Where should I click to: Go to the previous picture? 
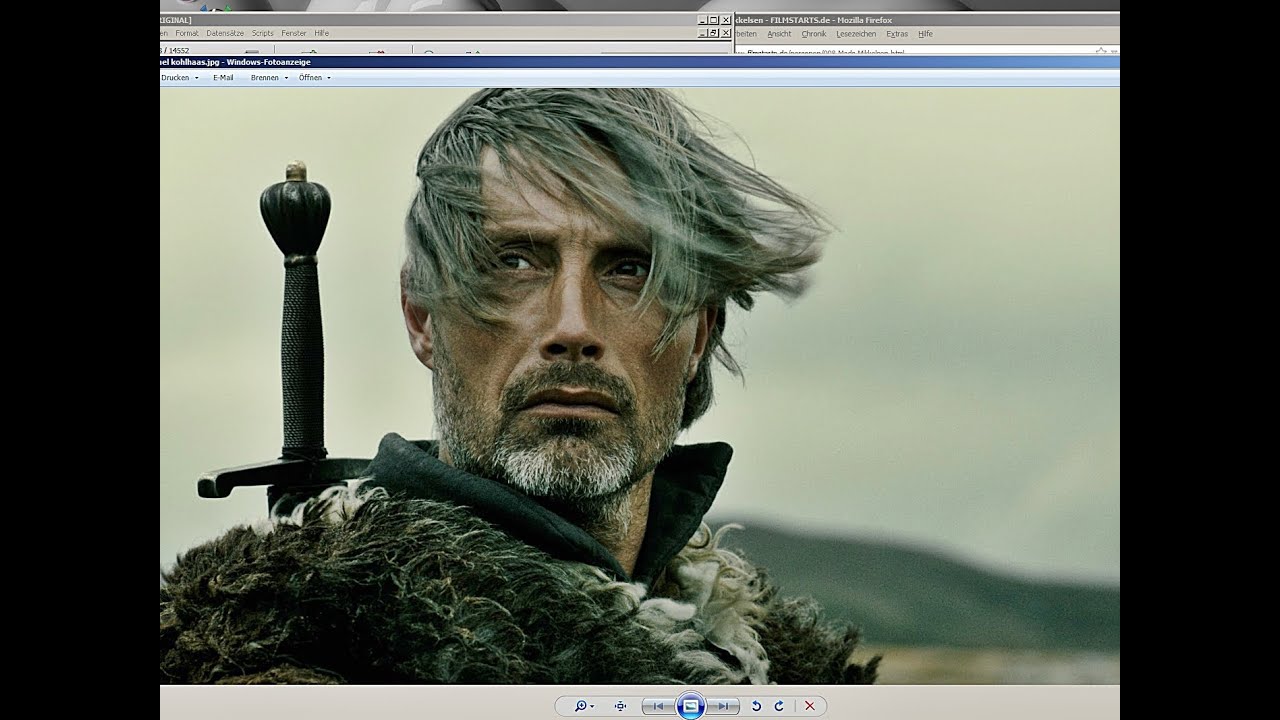pos(658,706)
